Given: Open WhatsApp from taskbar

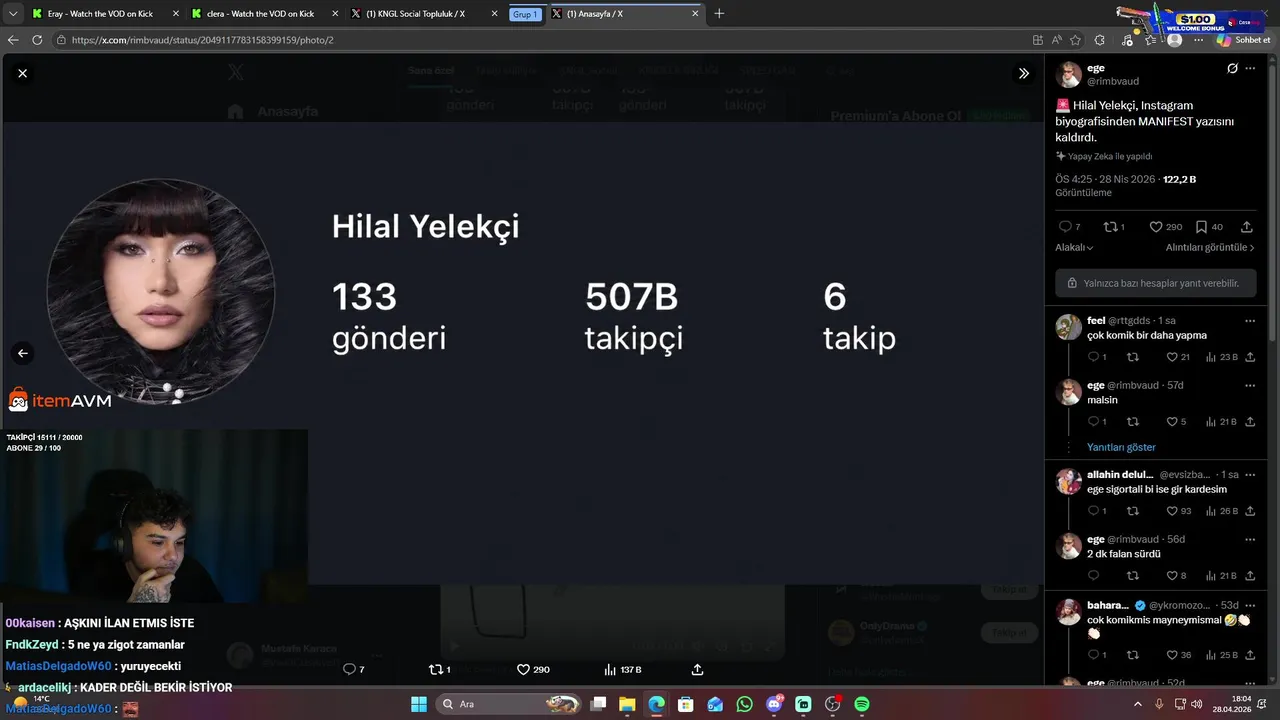Looking at the screenshot, I should (x=744, y=704).
